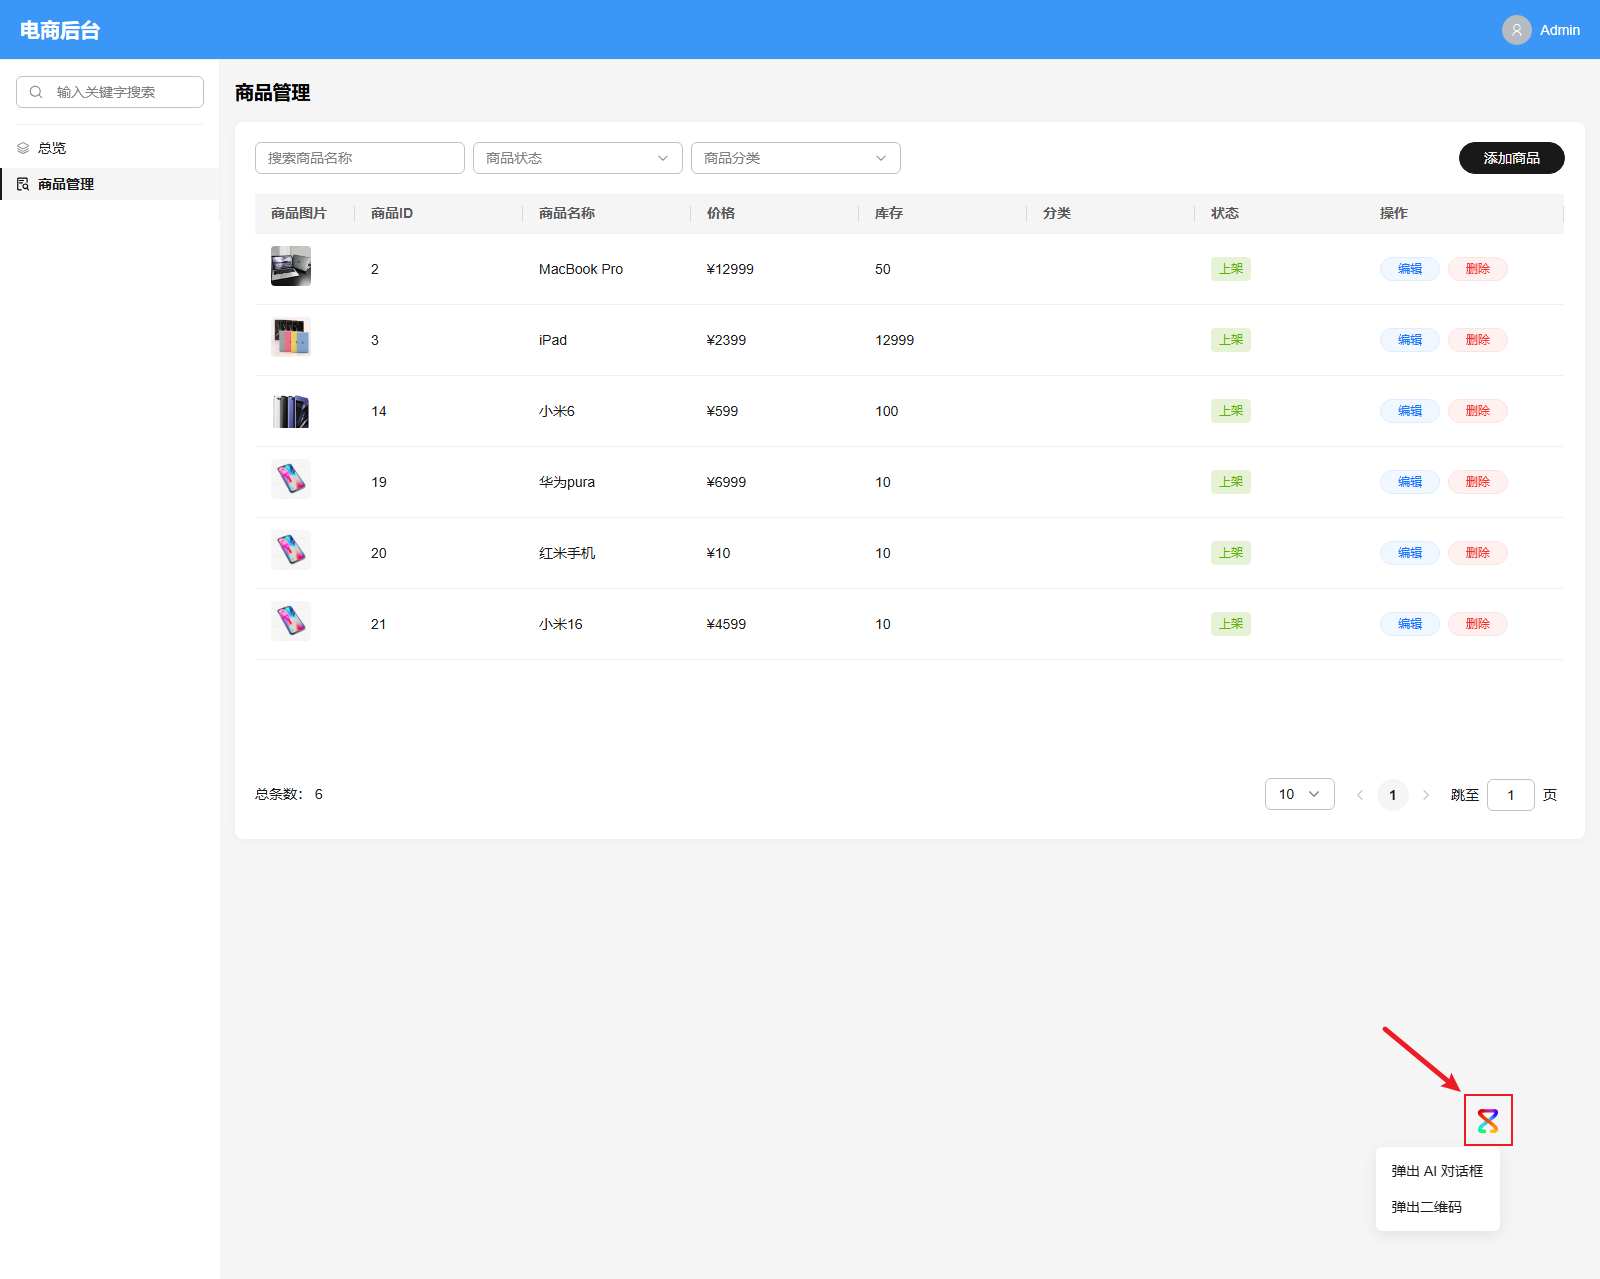1600x1279 pixels.
Task: Delete the iPad product
Action: coord(1478,340)
